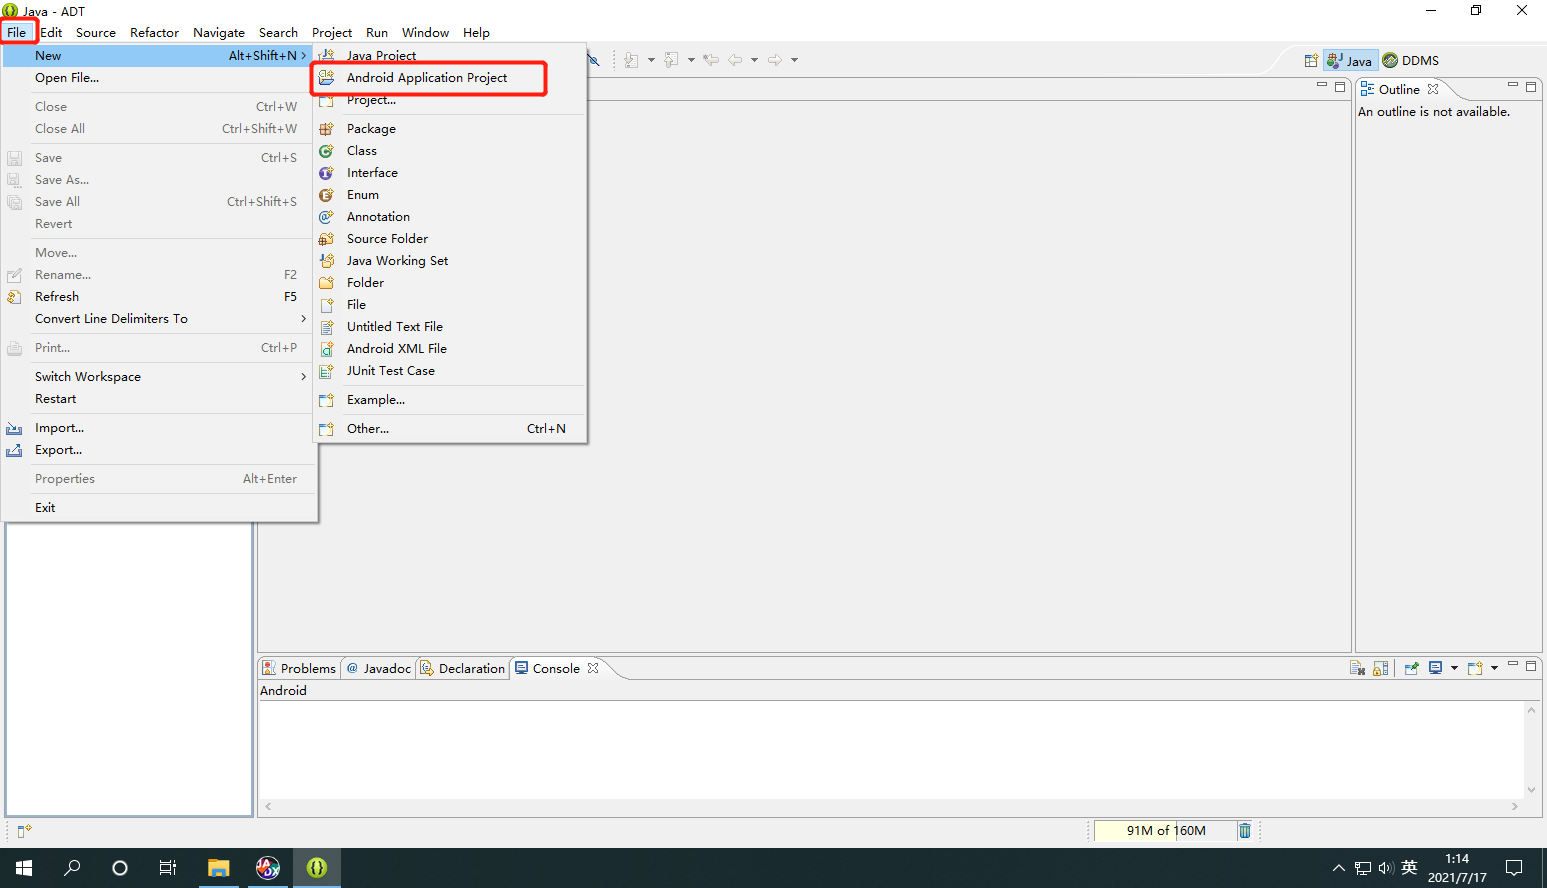The height and width of the screenshot is (888, 1547).
Task: Click taskbar clock showing 1:14
Action: (x=1457, y=868)
